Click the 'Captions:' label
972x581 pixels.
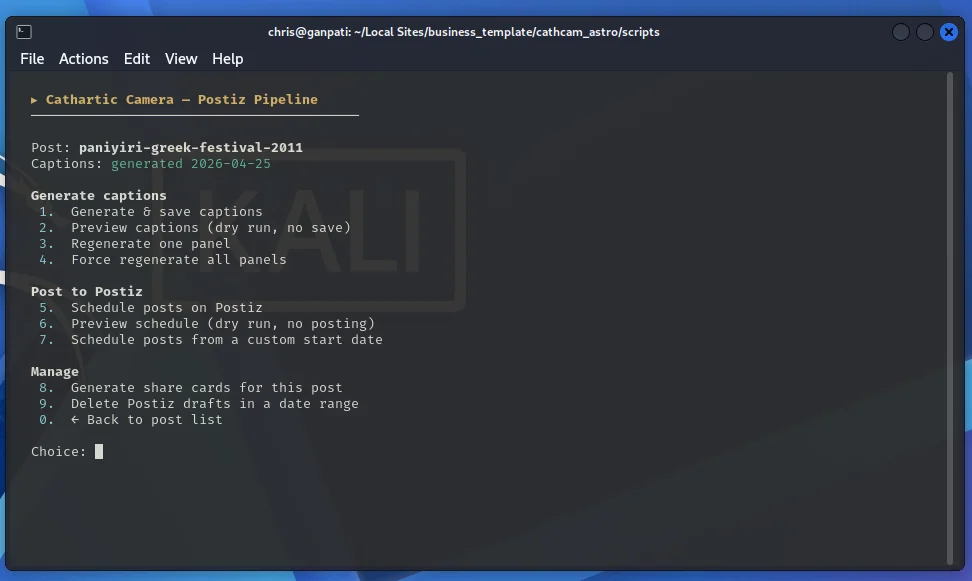click(67, 164)
